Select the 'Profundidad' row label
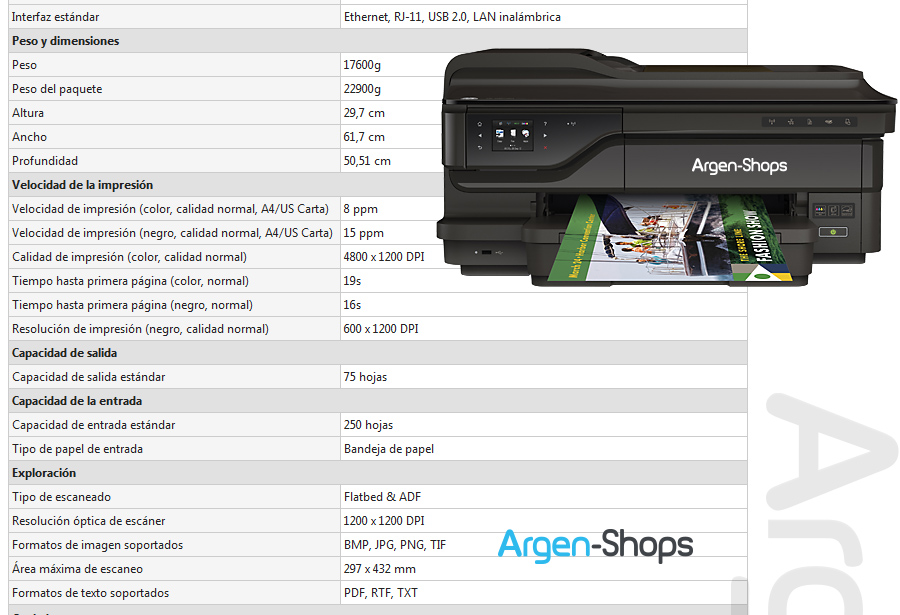 45,161
